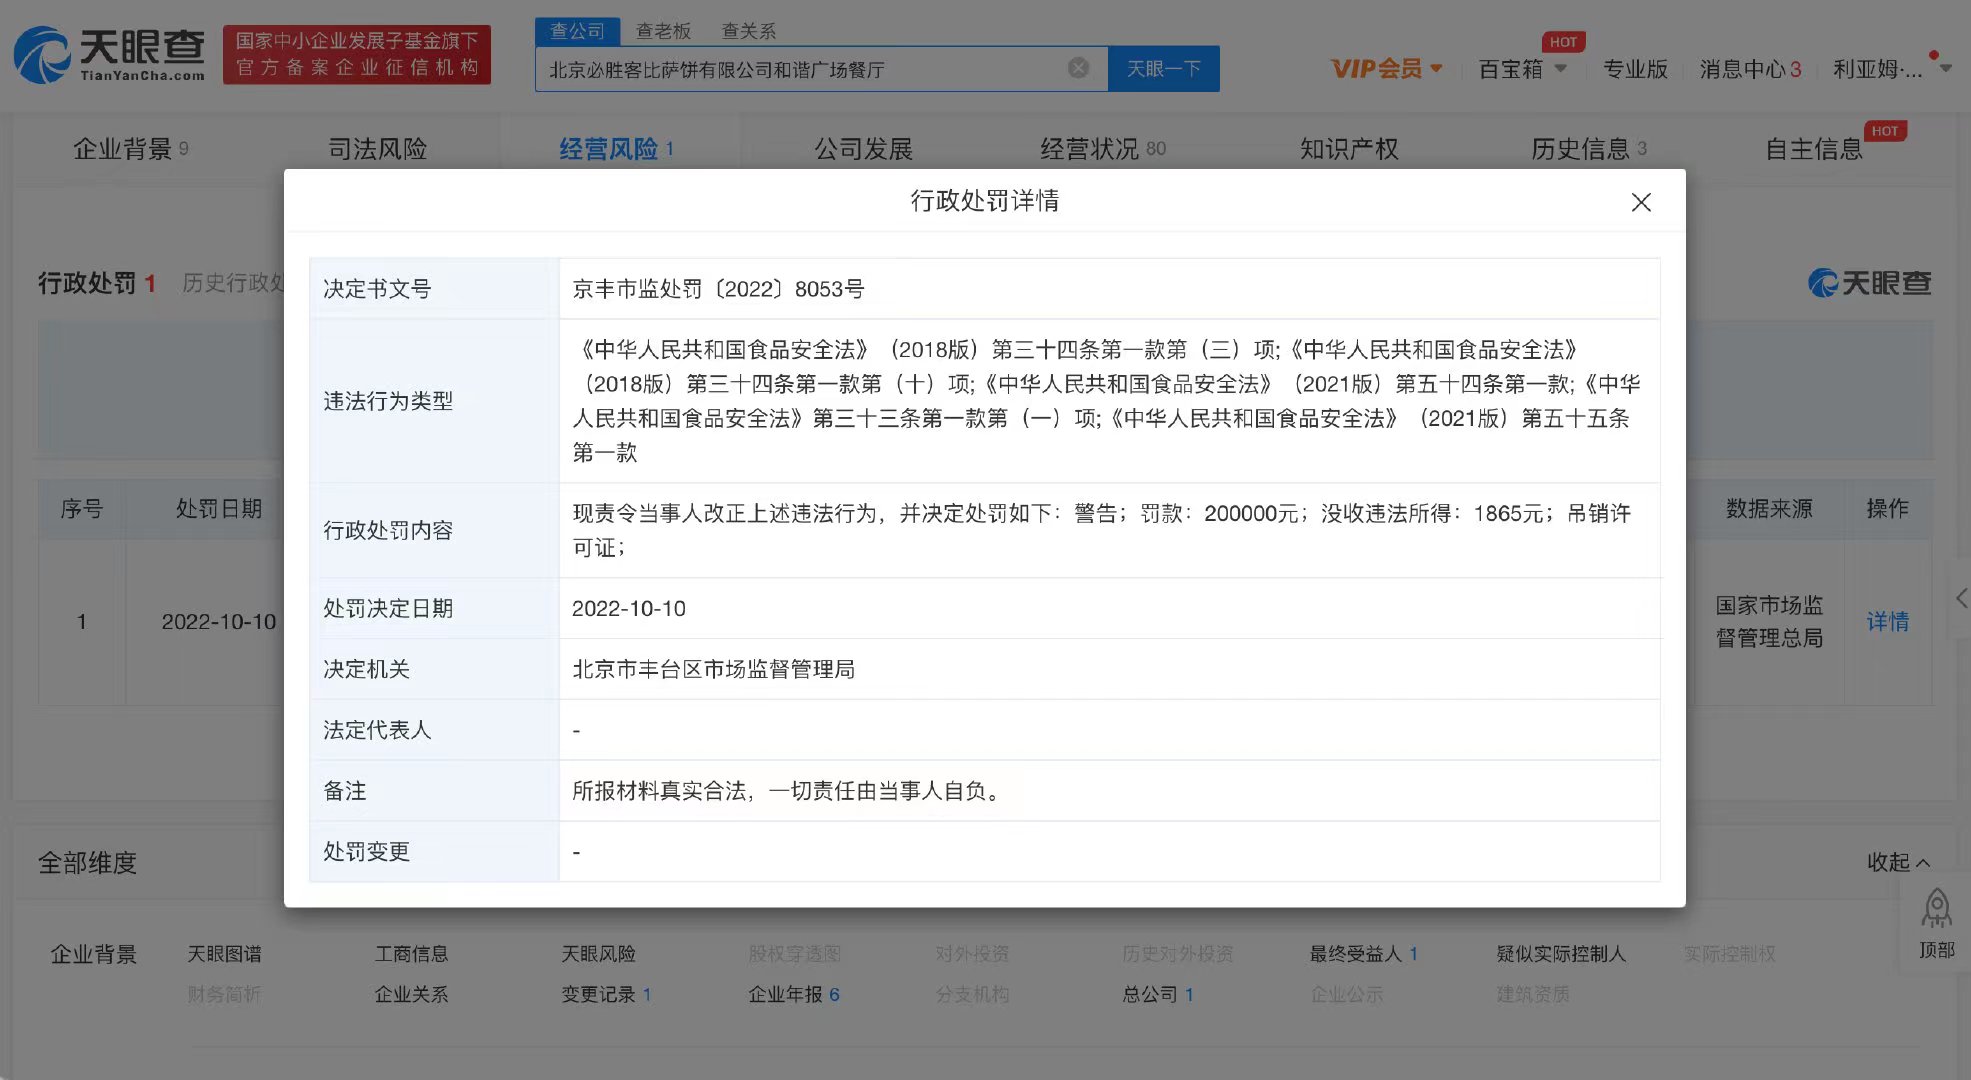Open 企业关系 link
The height and width of the screenshot is (1080, 1971).
pos(411,994)
